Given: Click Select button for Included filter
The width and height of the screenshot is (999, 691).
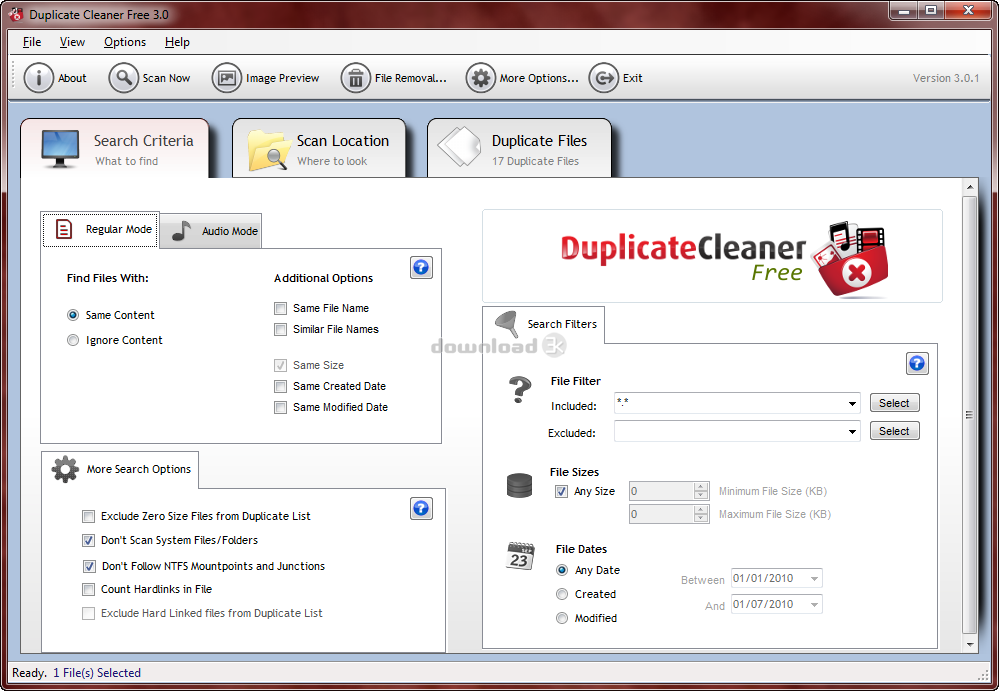Looking at the screenshot, I should (895, 403).
